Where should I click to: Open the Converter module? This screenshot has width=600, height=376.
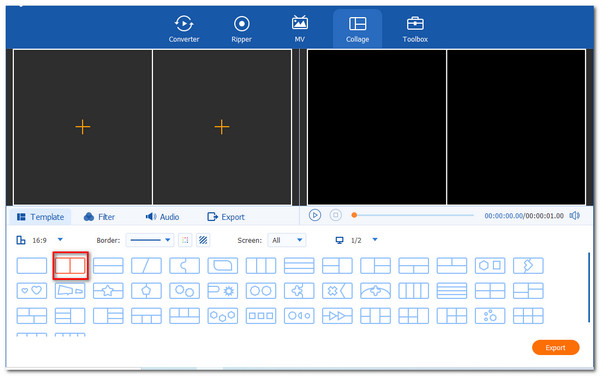[x=184, y=29]
